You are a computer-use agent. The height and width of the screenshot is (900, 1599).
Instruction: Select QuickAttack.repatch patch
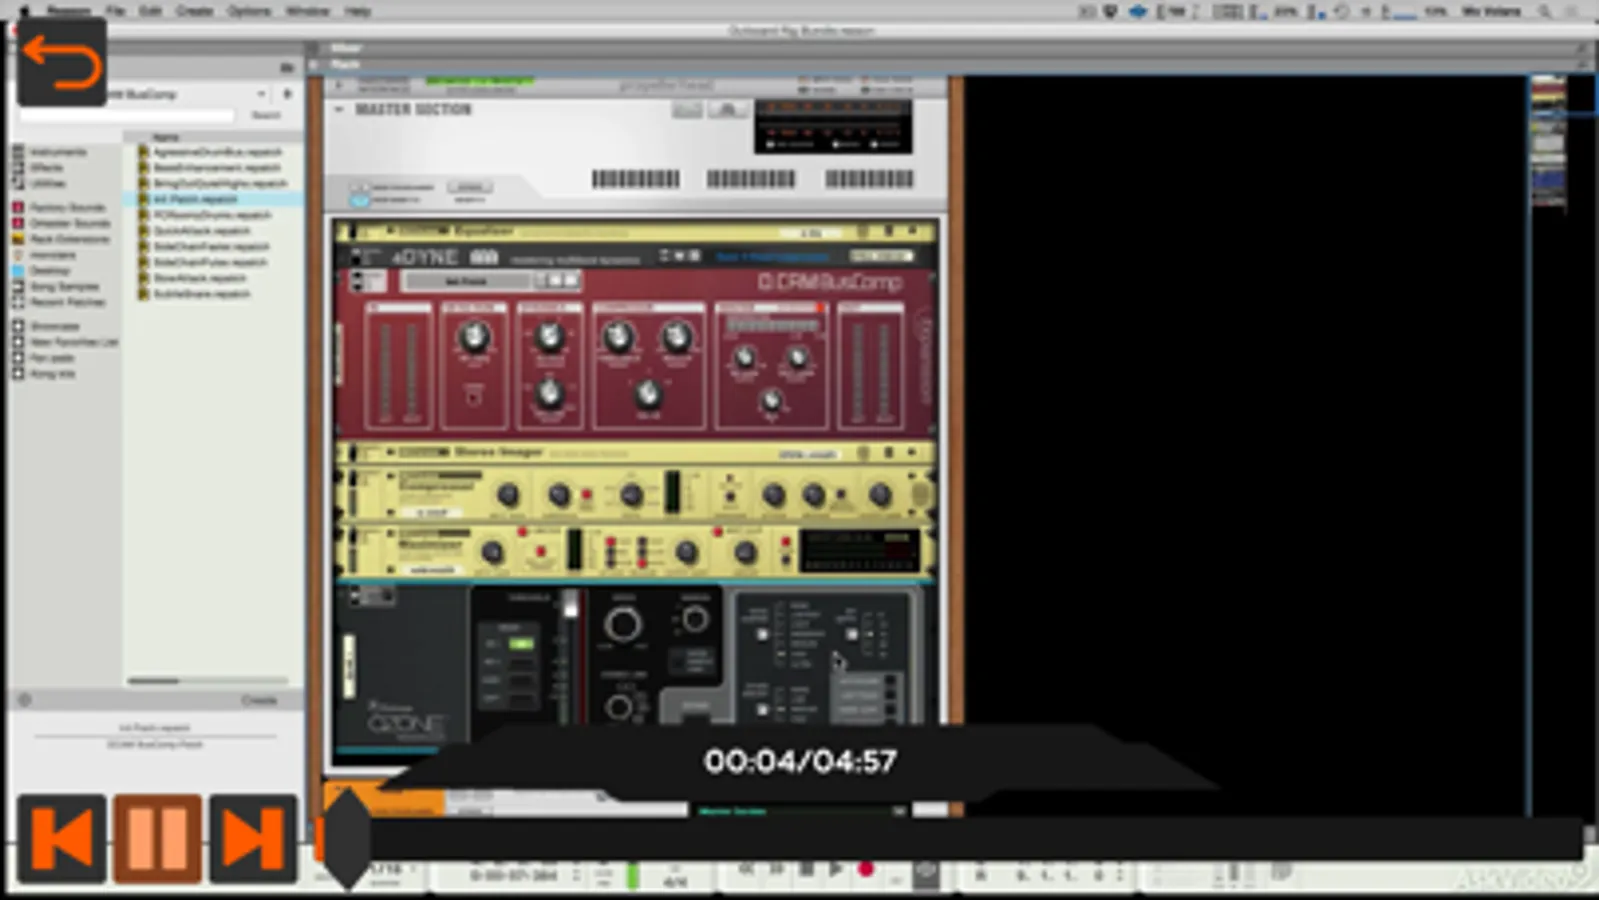click(201, 230)
